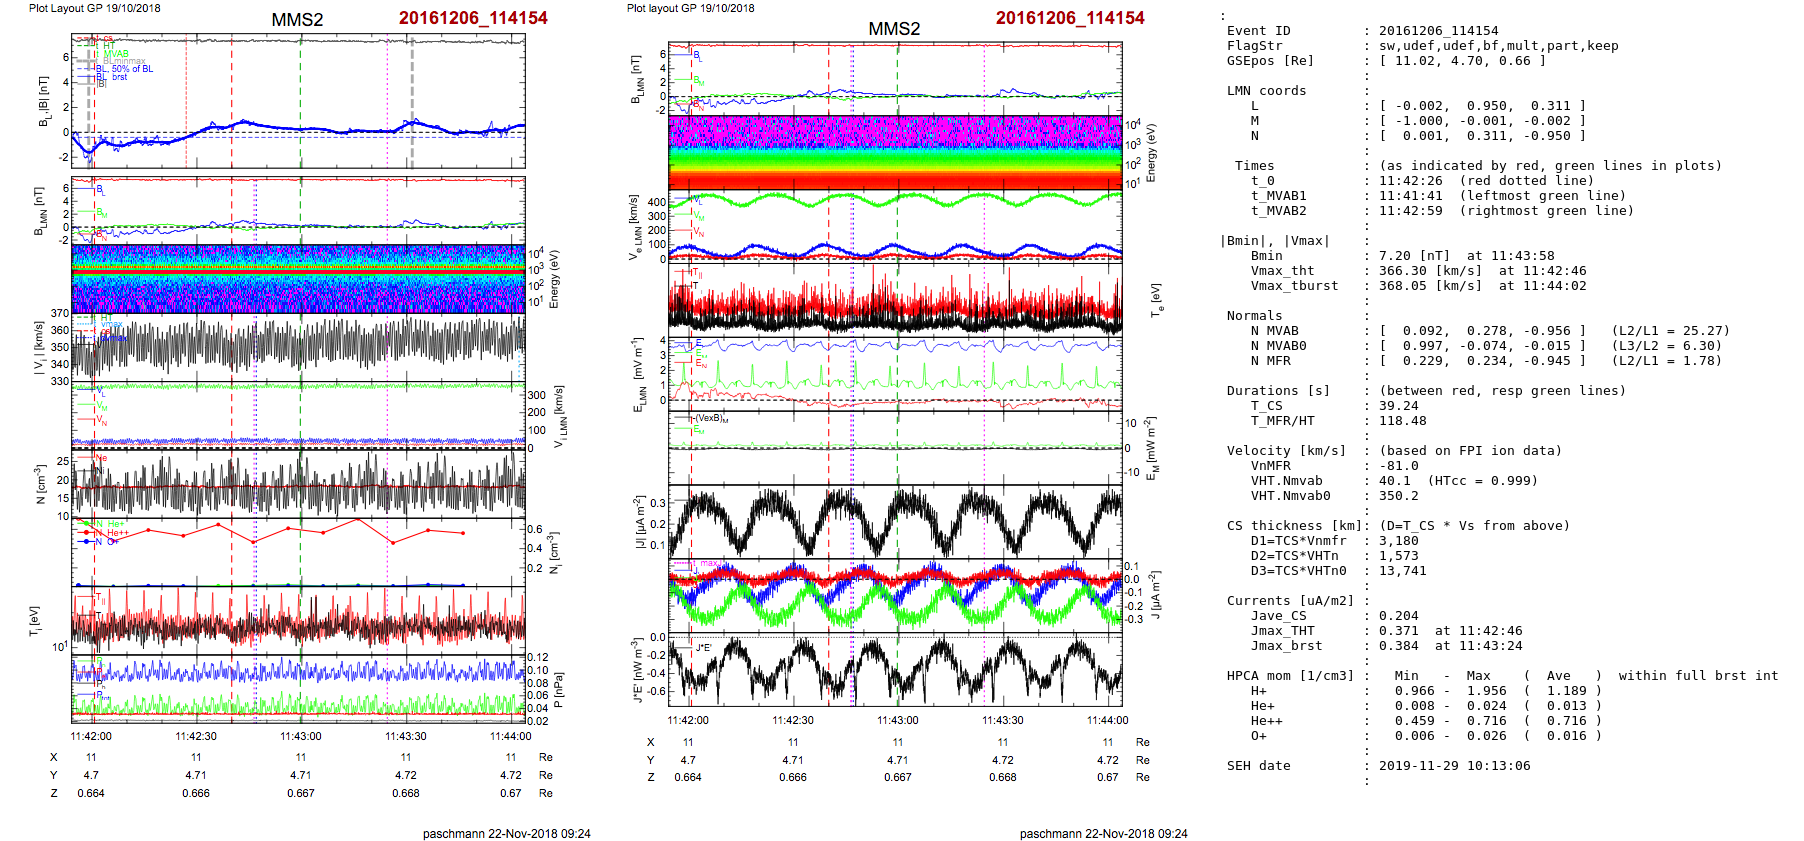1804x841 pixels.
Task: Select the red 20161206_114154 label on left plot
Action: 473,18
